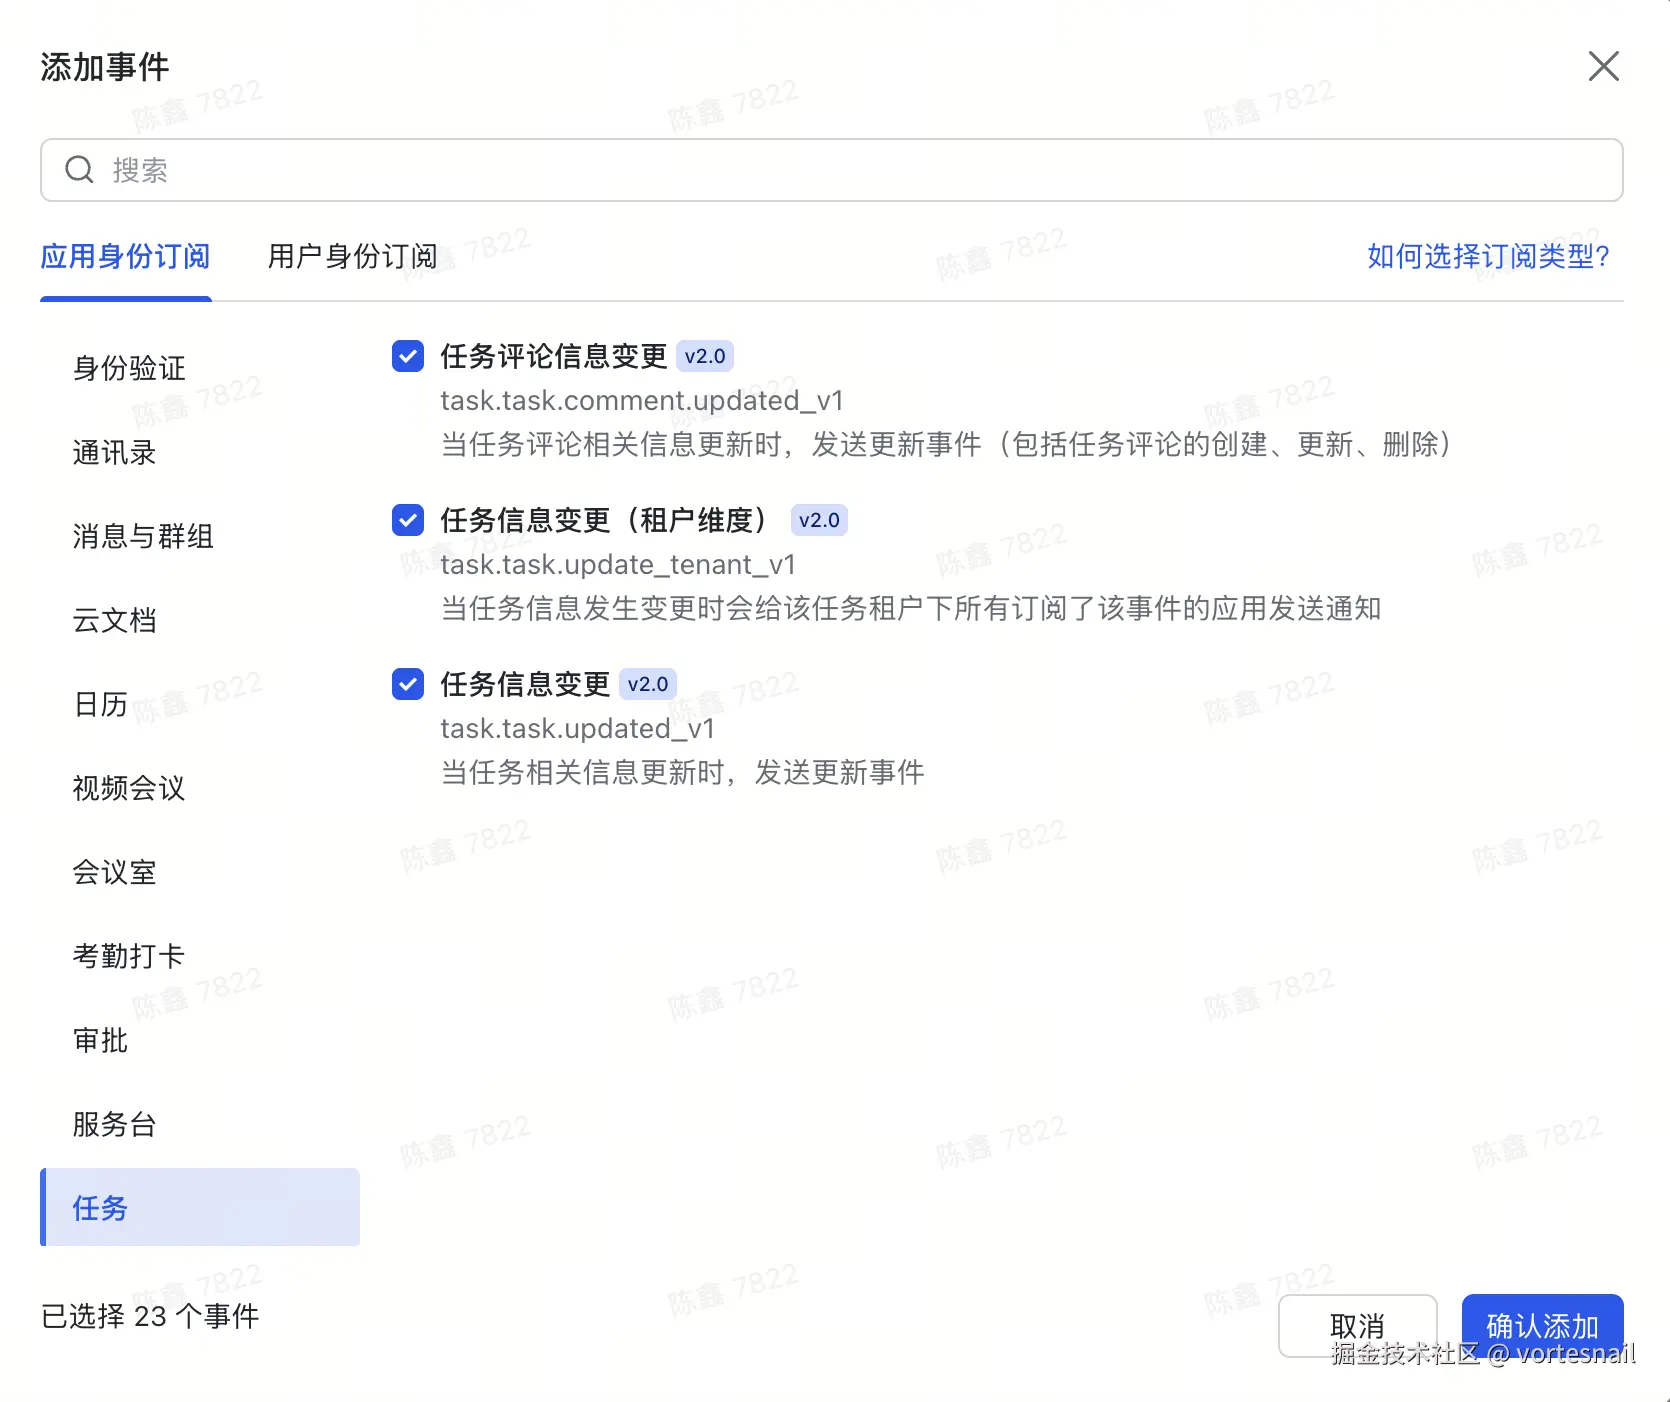Viewport: 1670px width, 1402px height.
Task: Select the 视频会议 category
Action: coord(127,789)
